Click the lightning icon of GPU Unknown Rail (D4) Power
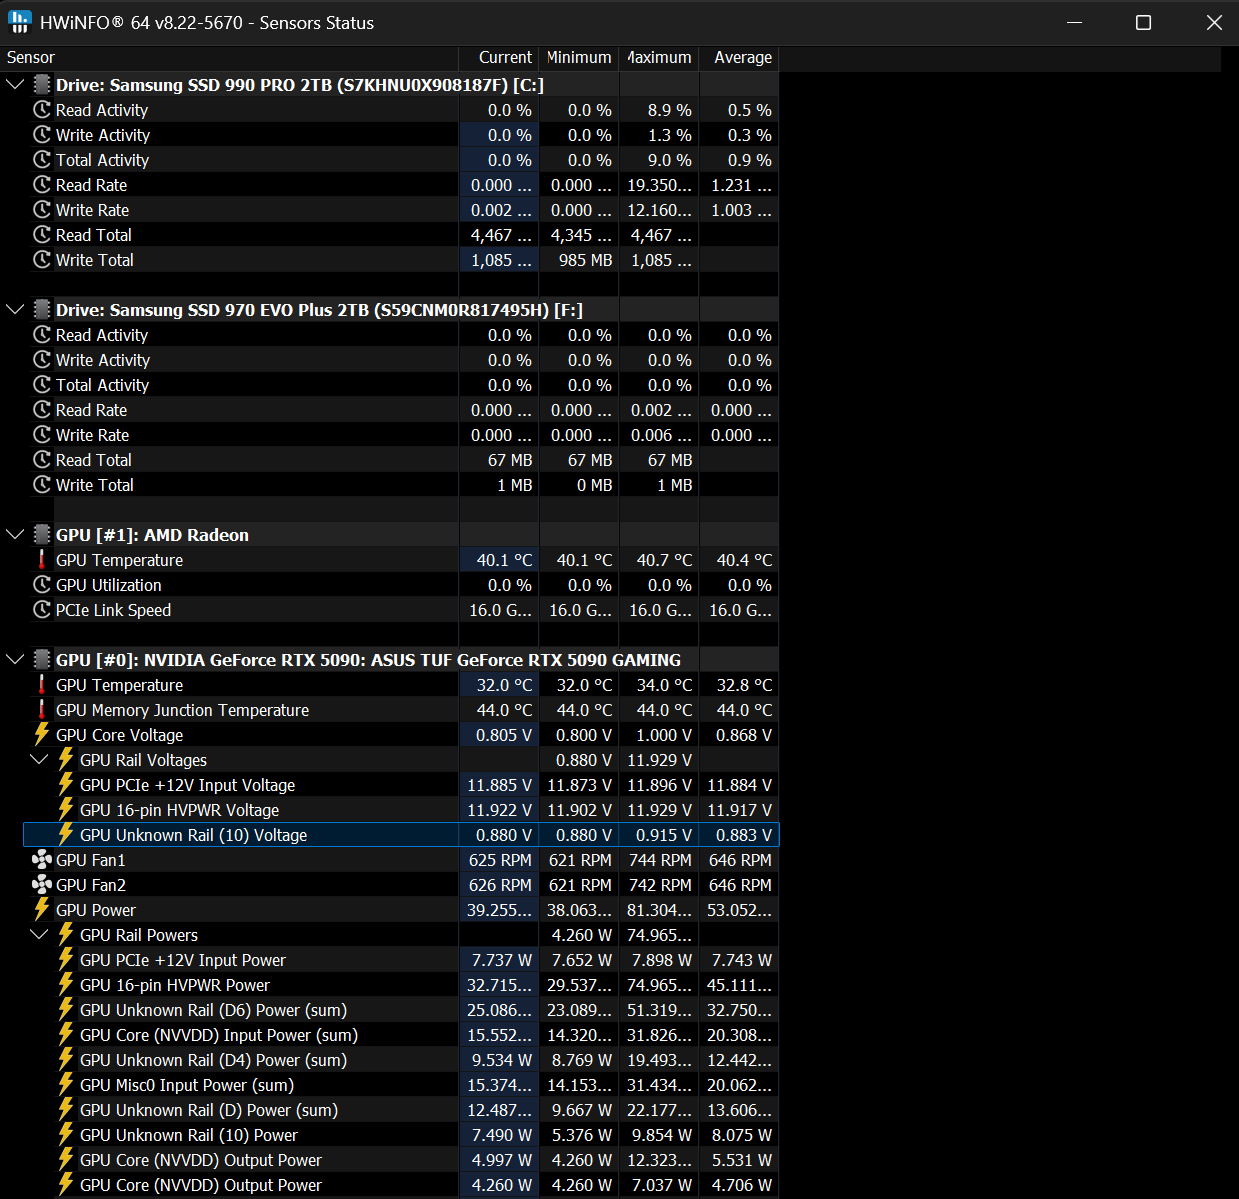 coord(66,1060)
